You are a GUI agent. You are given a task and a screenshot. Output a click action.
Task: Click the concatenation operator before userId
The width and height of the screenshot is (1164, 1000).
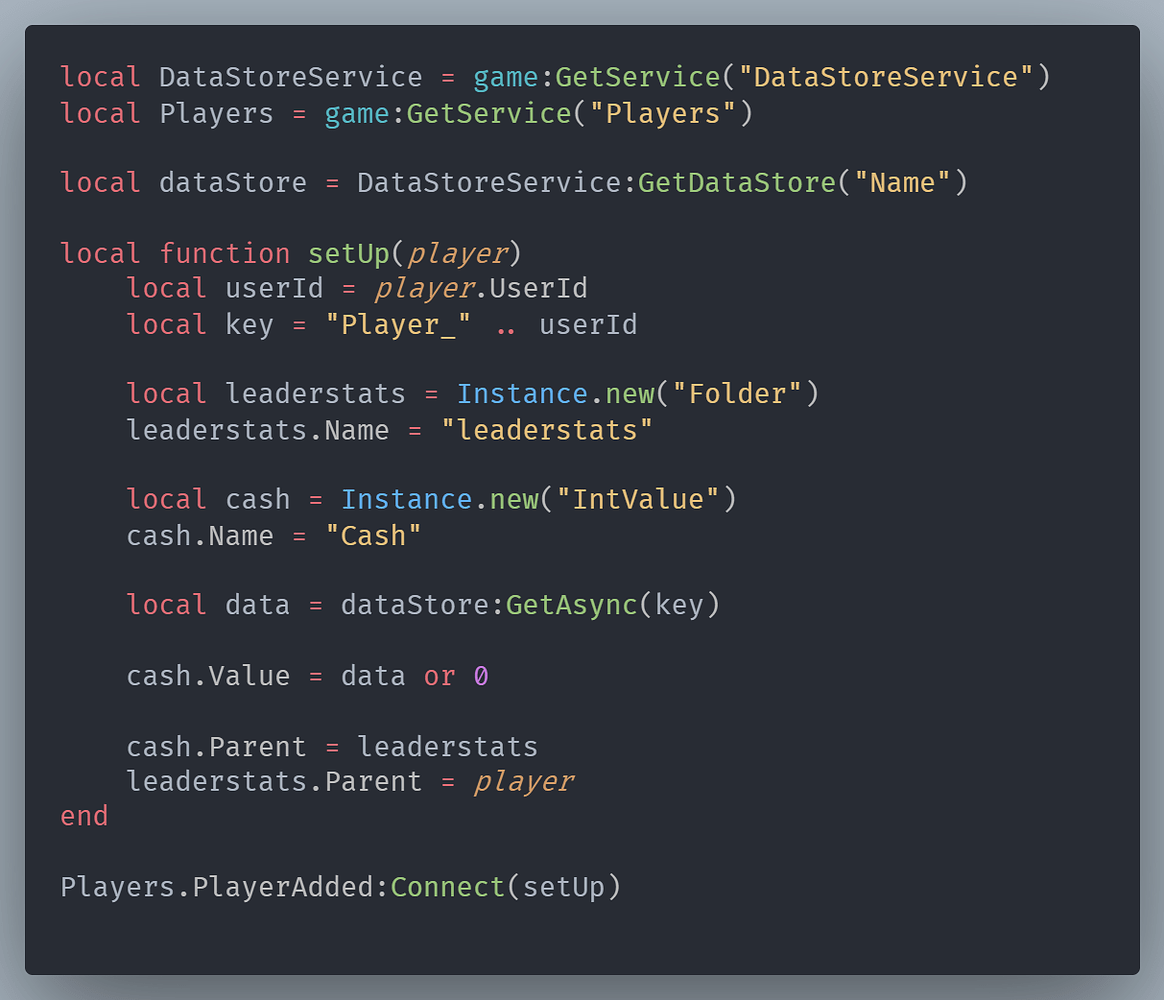tap(506, 324)
